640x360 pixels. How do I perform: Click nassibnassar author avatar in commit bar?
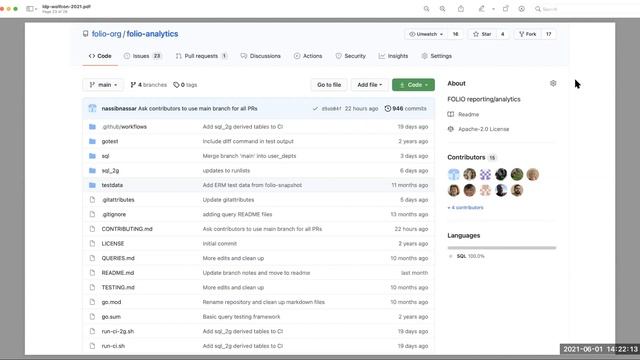[93, 109]
